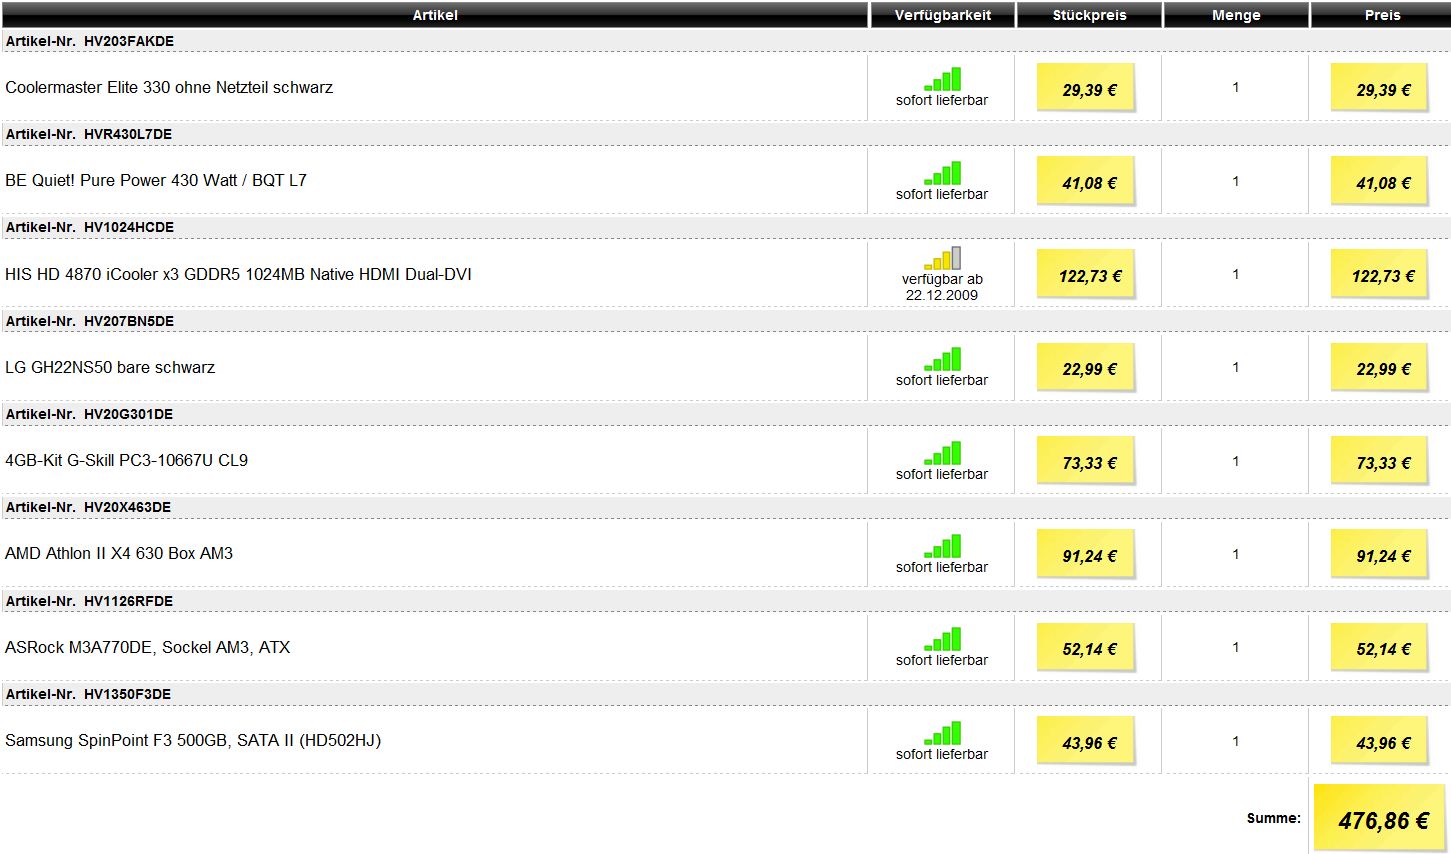The image size is (1451, 854).
Task: Click the Menge column header
Action: [x=1236, y=15]
